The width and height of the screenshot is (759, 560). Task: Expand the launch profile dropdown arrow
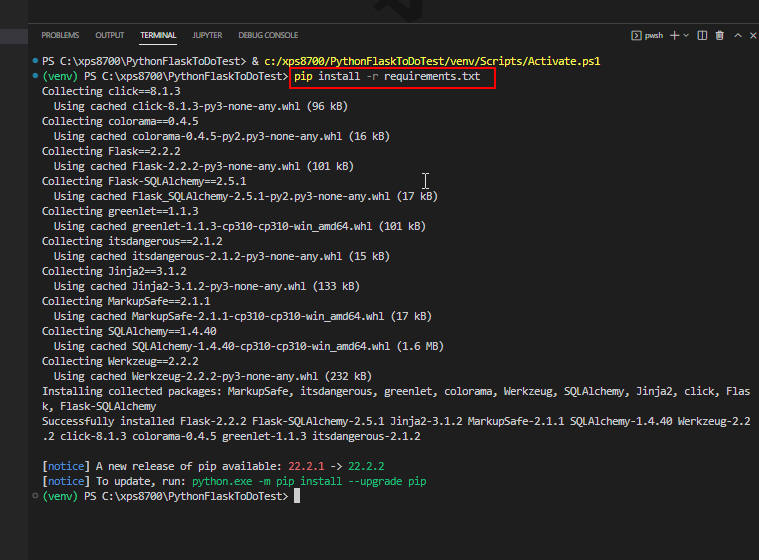(x=686, y=35)
